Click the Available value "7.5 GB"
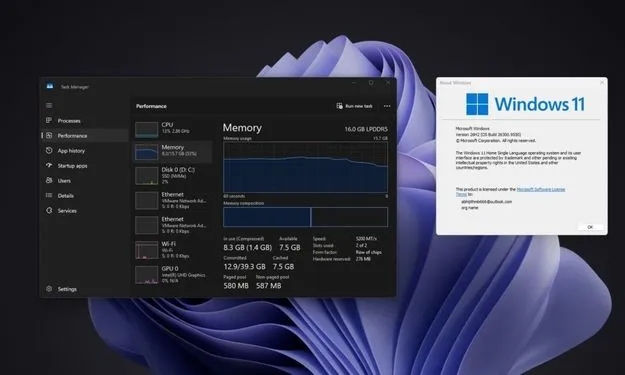Screen dimensions: 625x375 click(290, 247)
